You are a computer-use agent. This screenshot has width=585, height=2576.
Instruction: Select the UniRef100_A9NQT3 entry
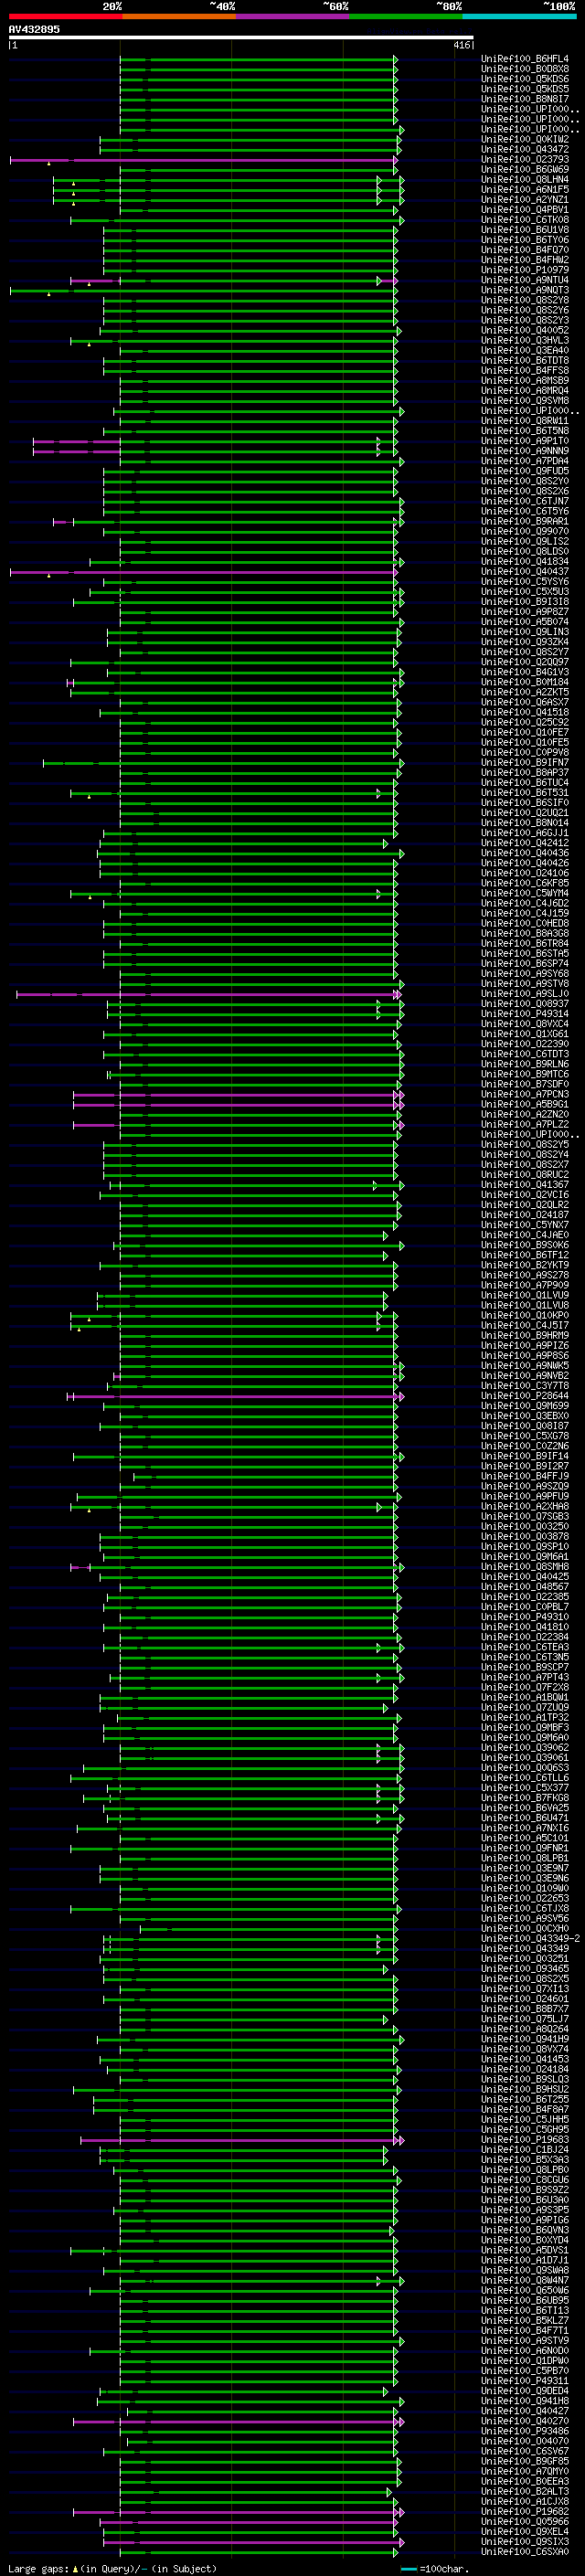point(525,290)
